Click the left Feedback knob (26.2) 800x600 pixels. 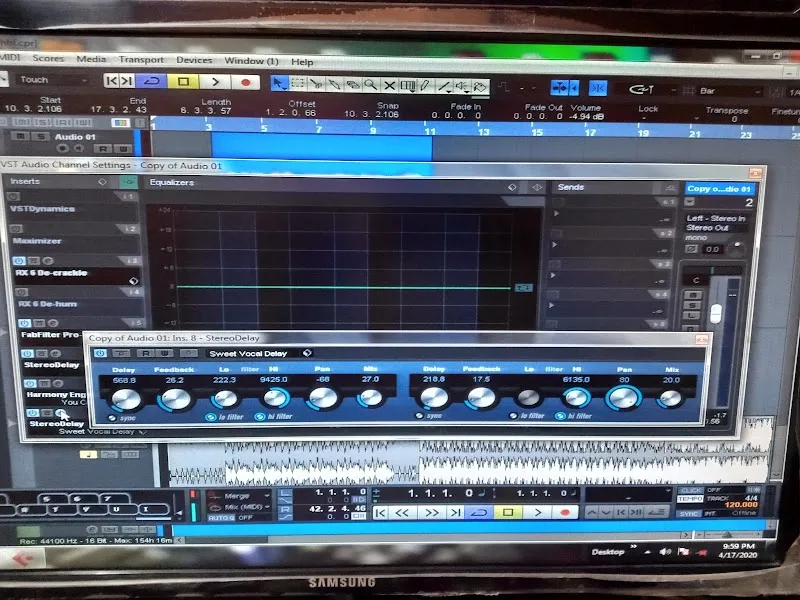point(176,399)
